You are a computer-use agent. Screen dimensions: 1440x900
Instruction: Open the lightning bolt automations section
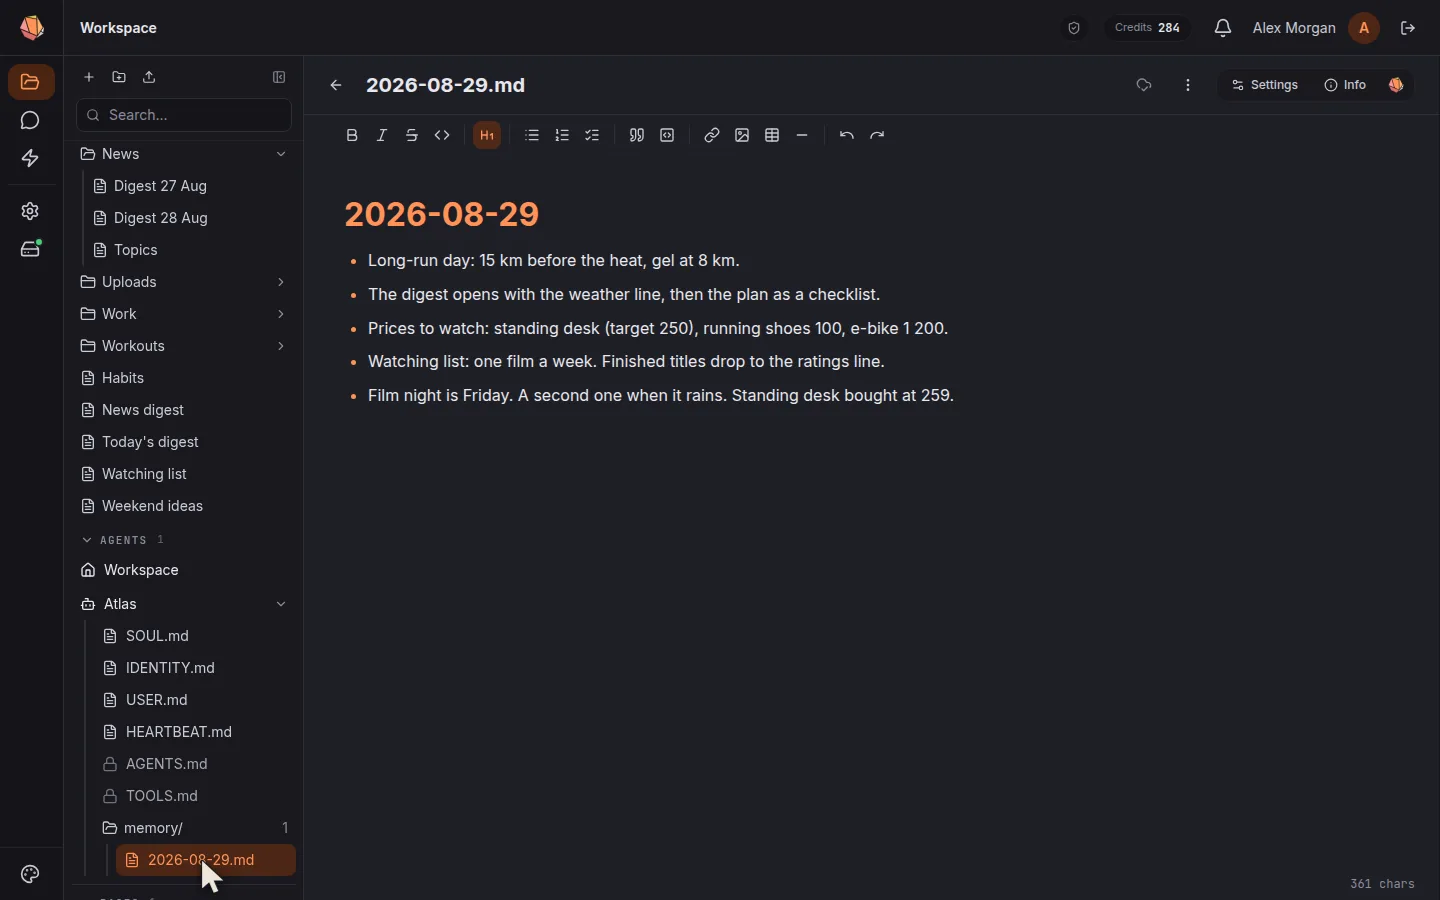tap(30, 159)
